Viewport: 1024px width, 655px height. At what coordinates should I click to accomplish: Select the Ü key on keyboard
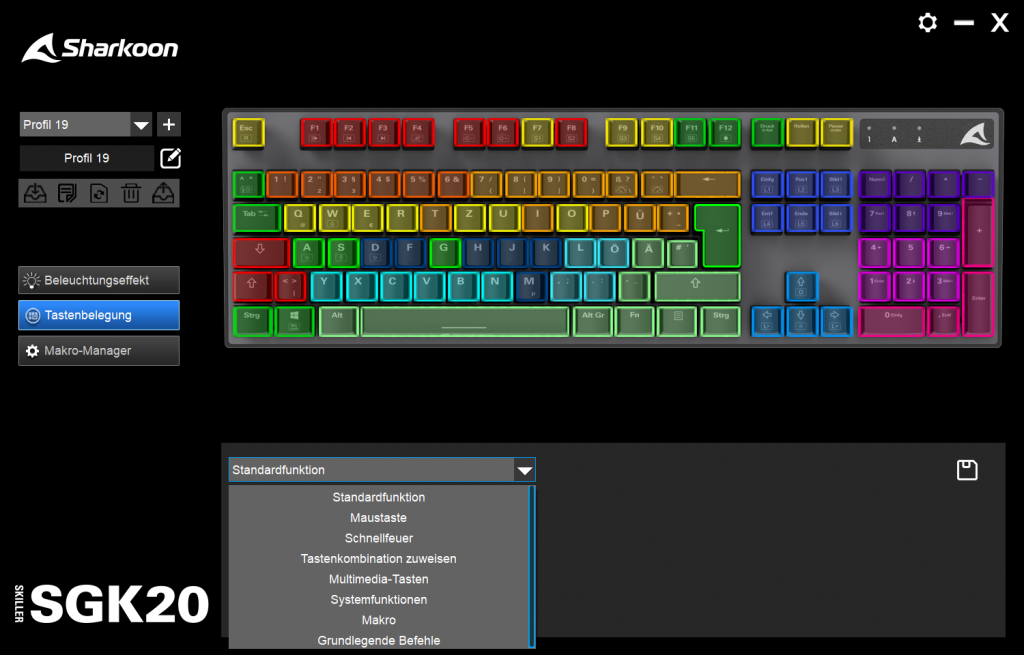point(640,218)
